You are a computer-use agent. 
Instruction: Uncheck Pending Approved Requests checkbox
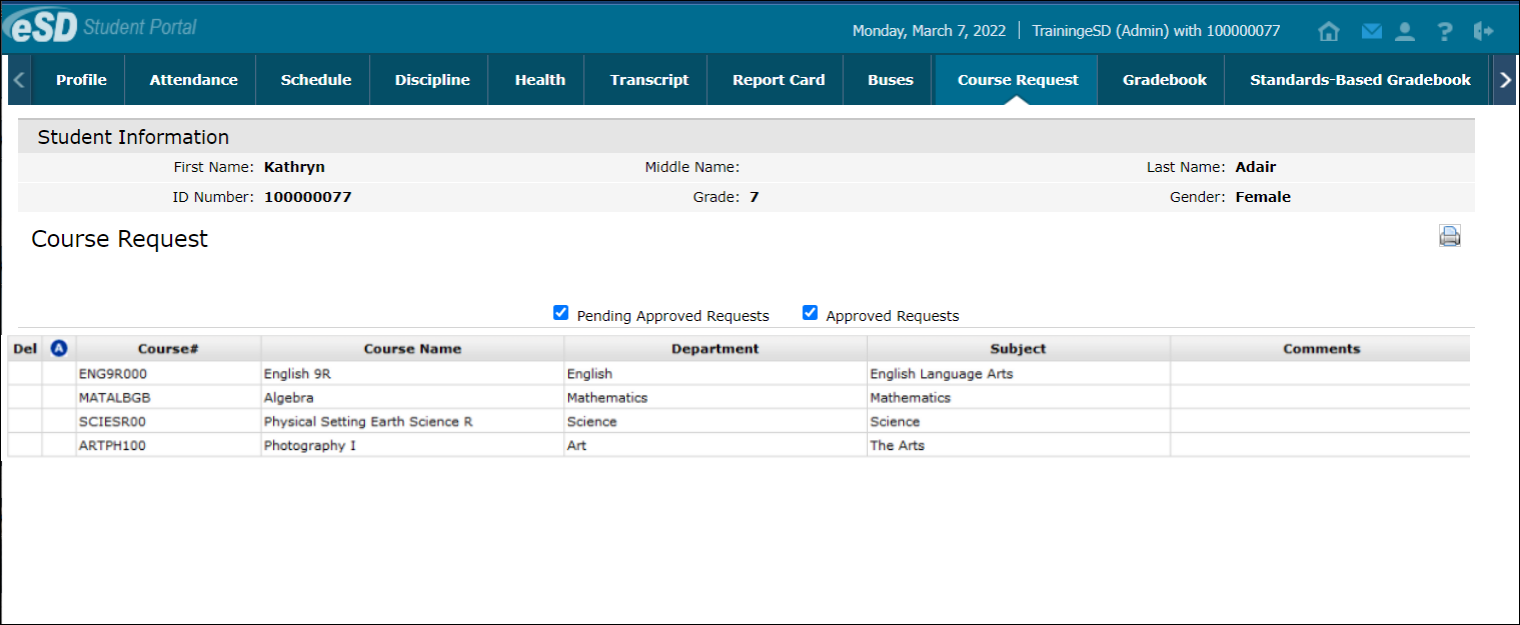[561, 313]
